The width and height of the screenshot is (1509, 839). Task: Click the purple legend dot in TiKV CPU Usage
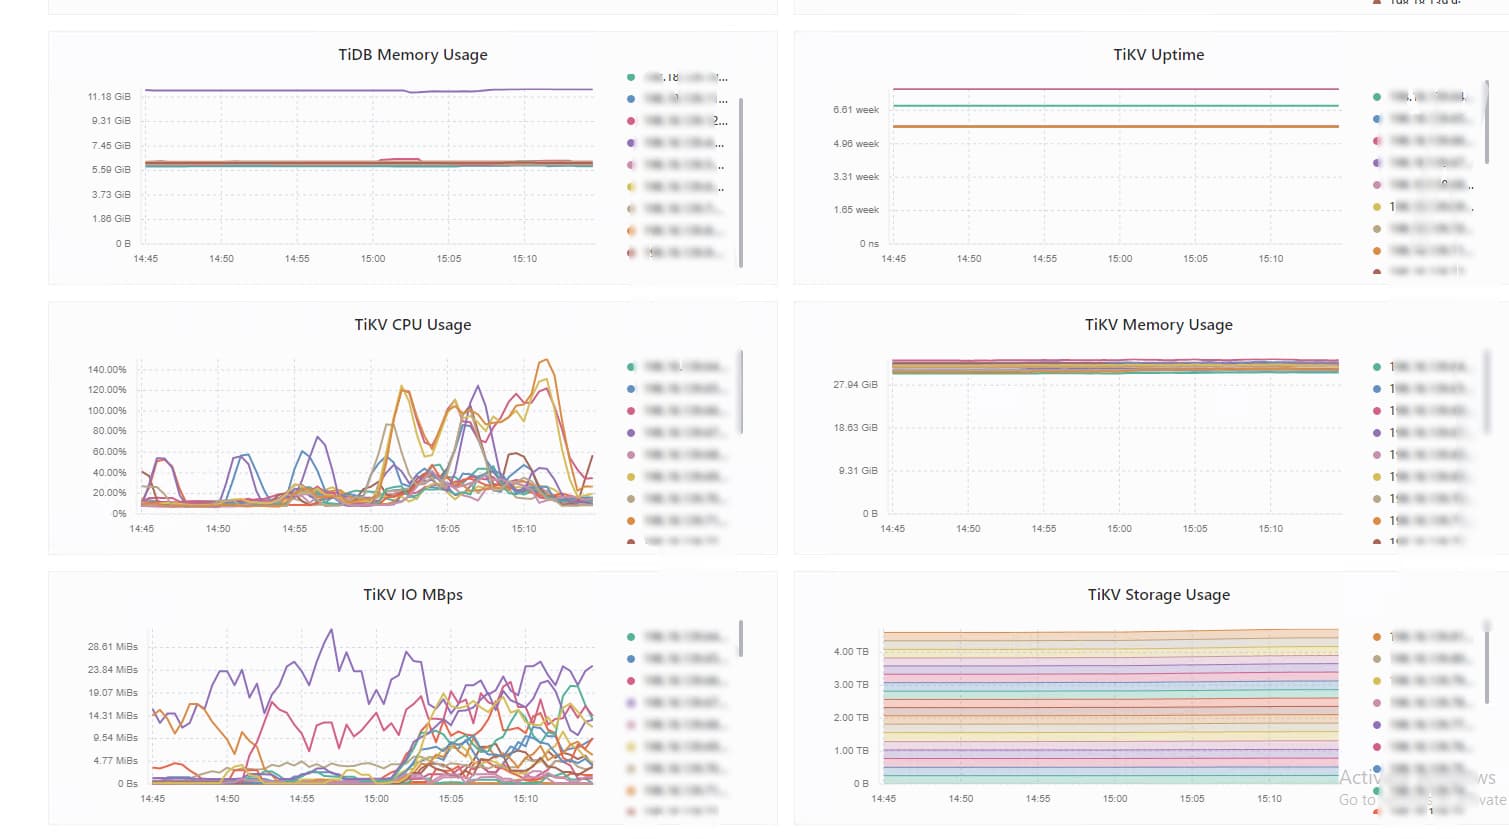point(631,433)
